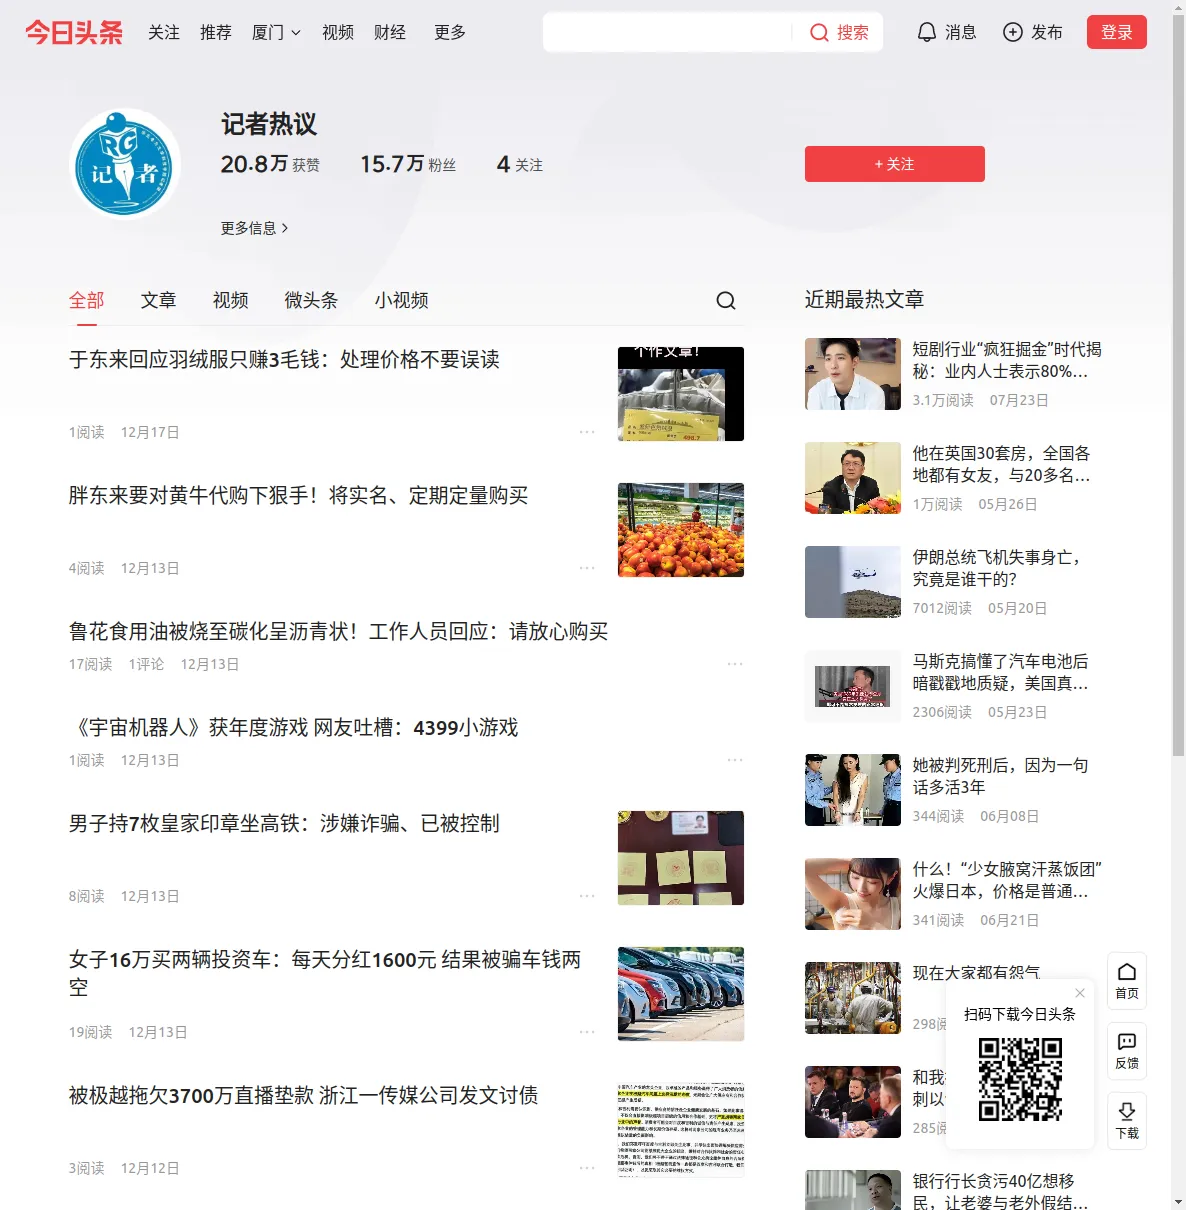Open article 女子16万买两辆投资车
This screenshot has height=1210, width=1186.
(x=325, y=973)
